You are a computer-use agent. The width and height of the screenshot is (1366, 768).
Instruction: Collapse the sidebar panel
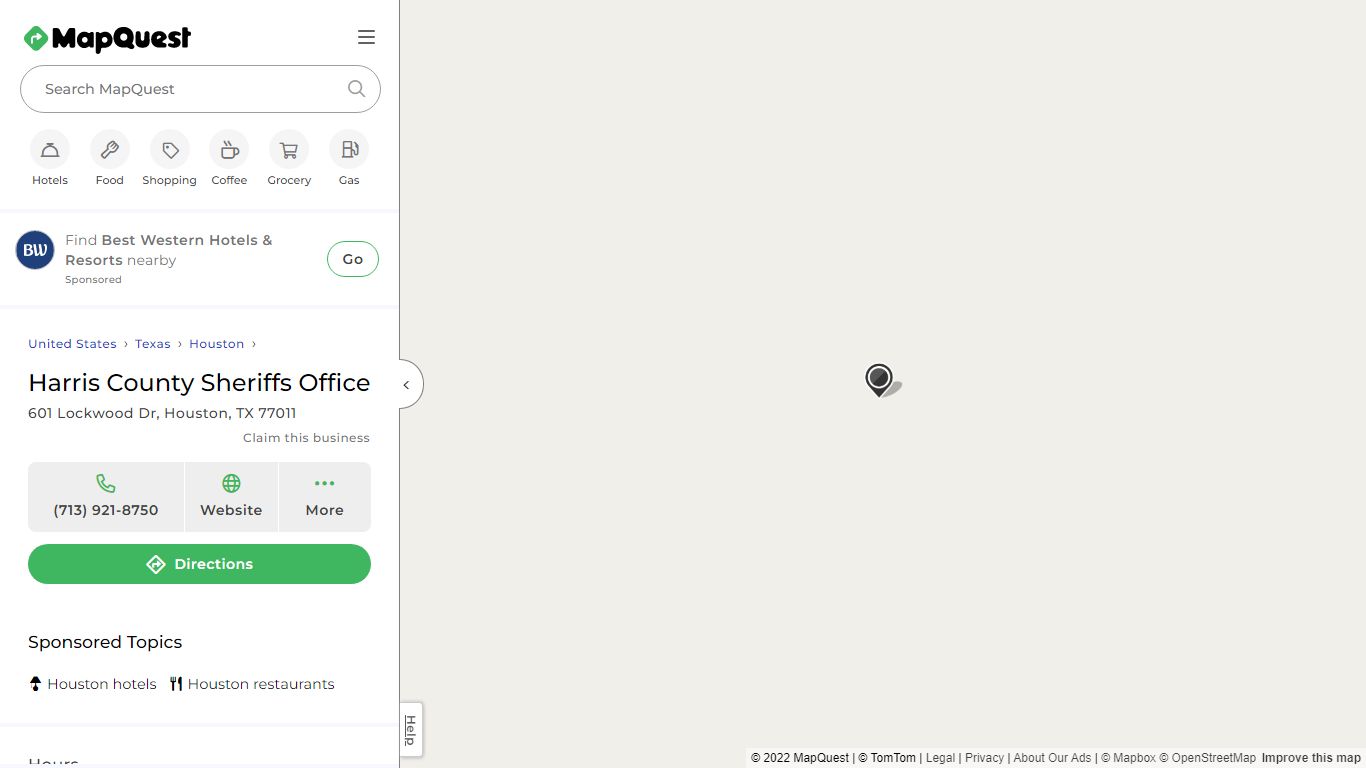[x=409, y=385]
